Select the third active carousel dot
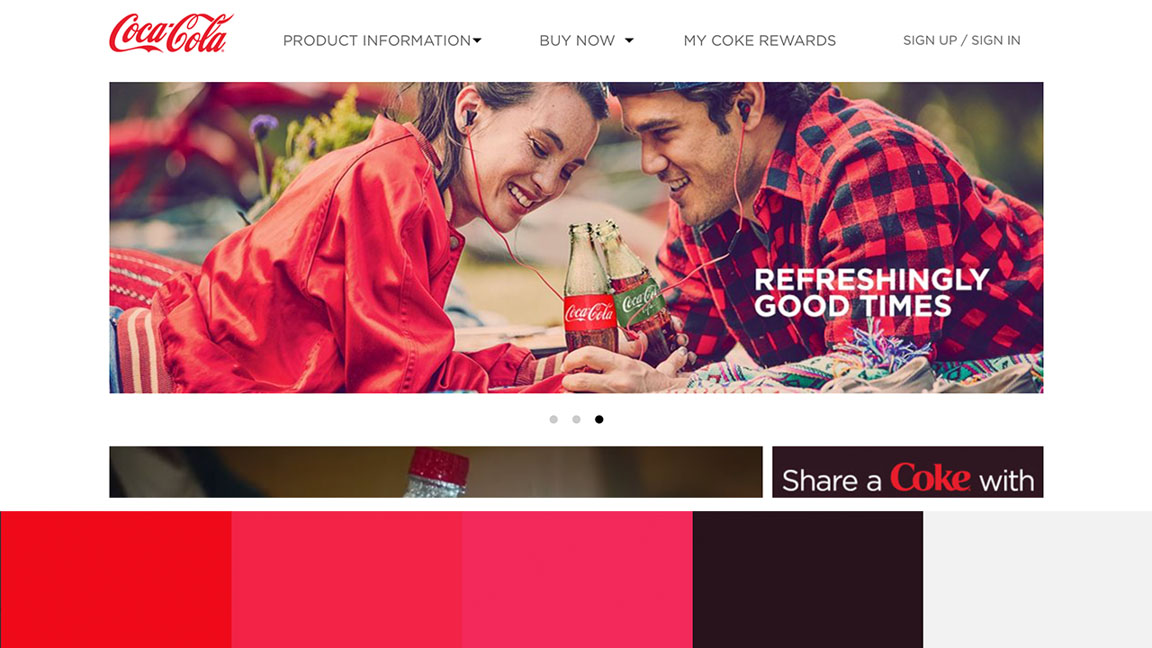This screenshot has height=648, width=1152. 599,420
